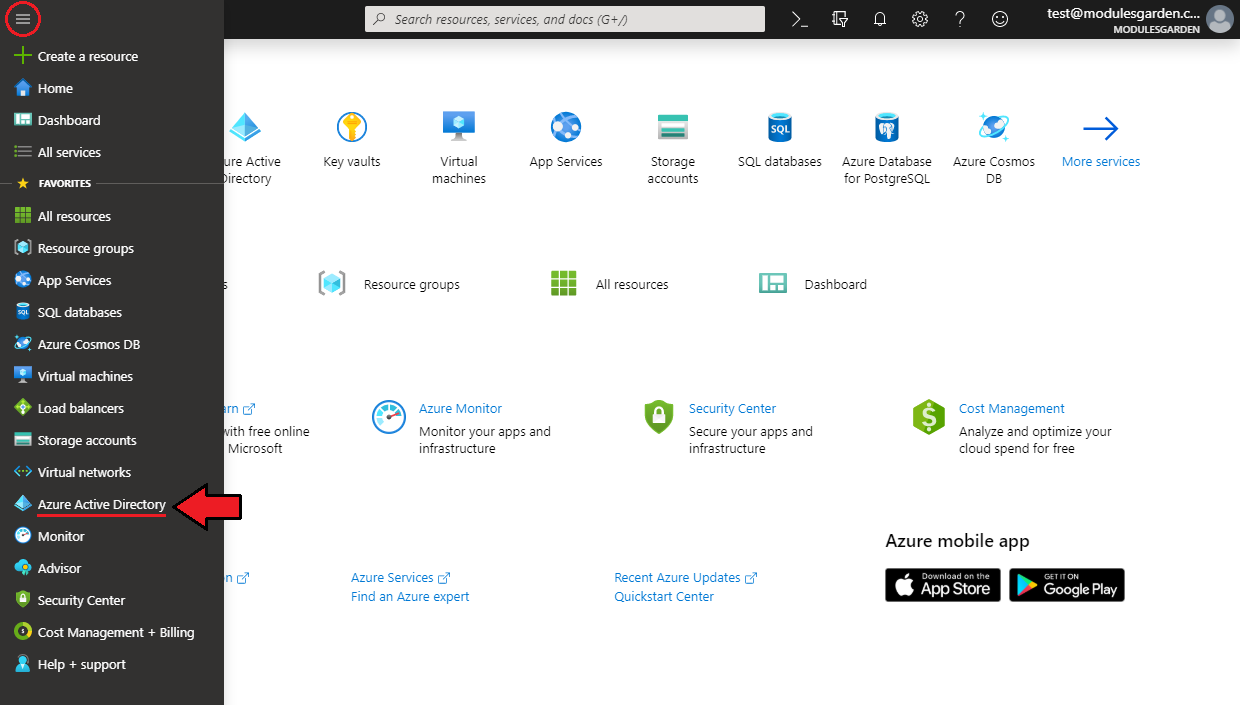Open Resource groups from the sidebar favorites

[x=85, y=248]
